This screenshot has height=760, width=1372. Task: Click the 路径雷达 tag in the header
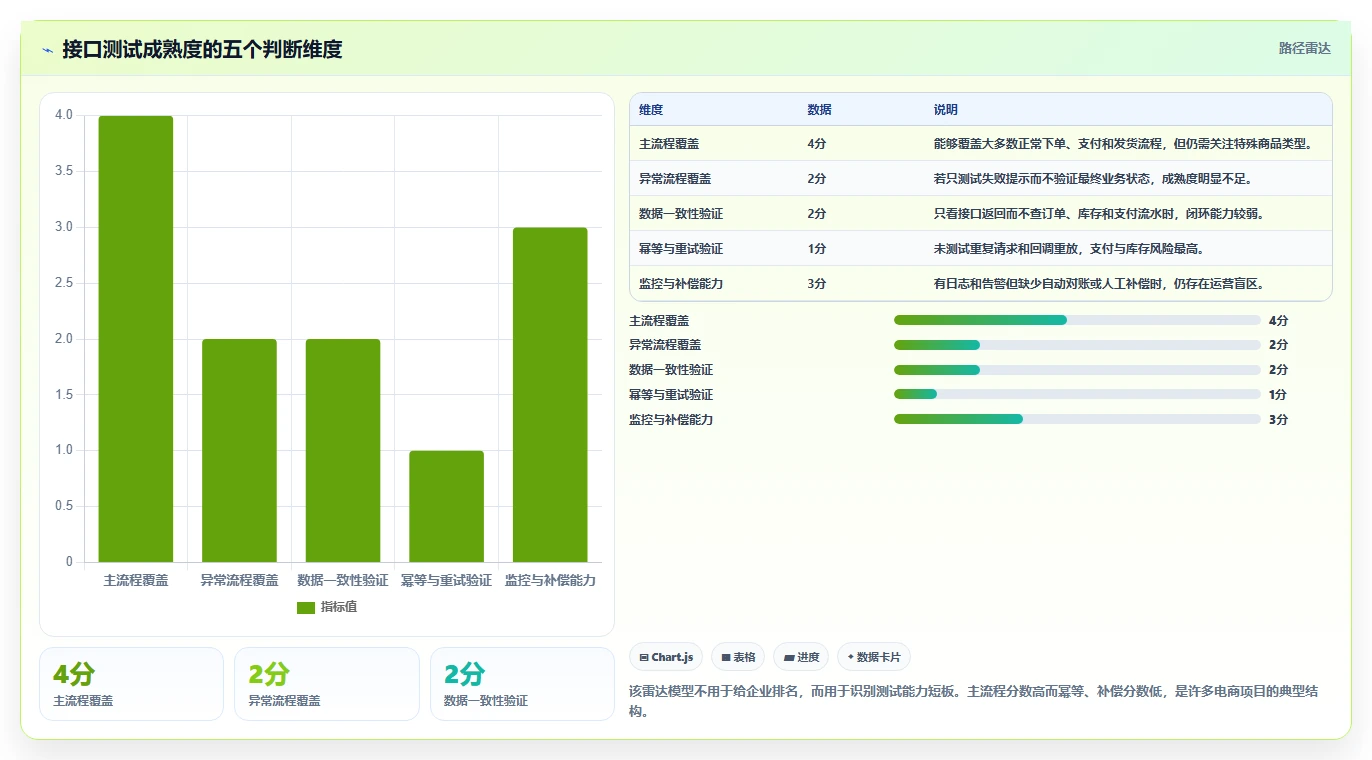pos(1304,48)
